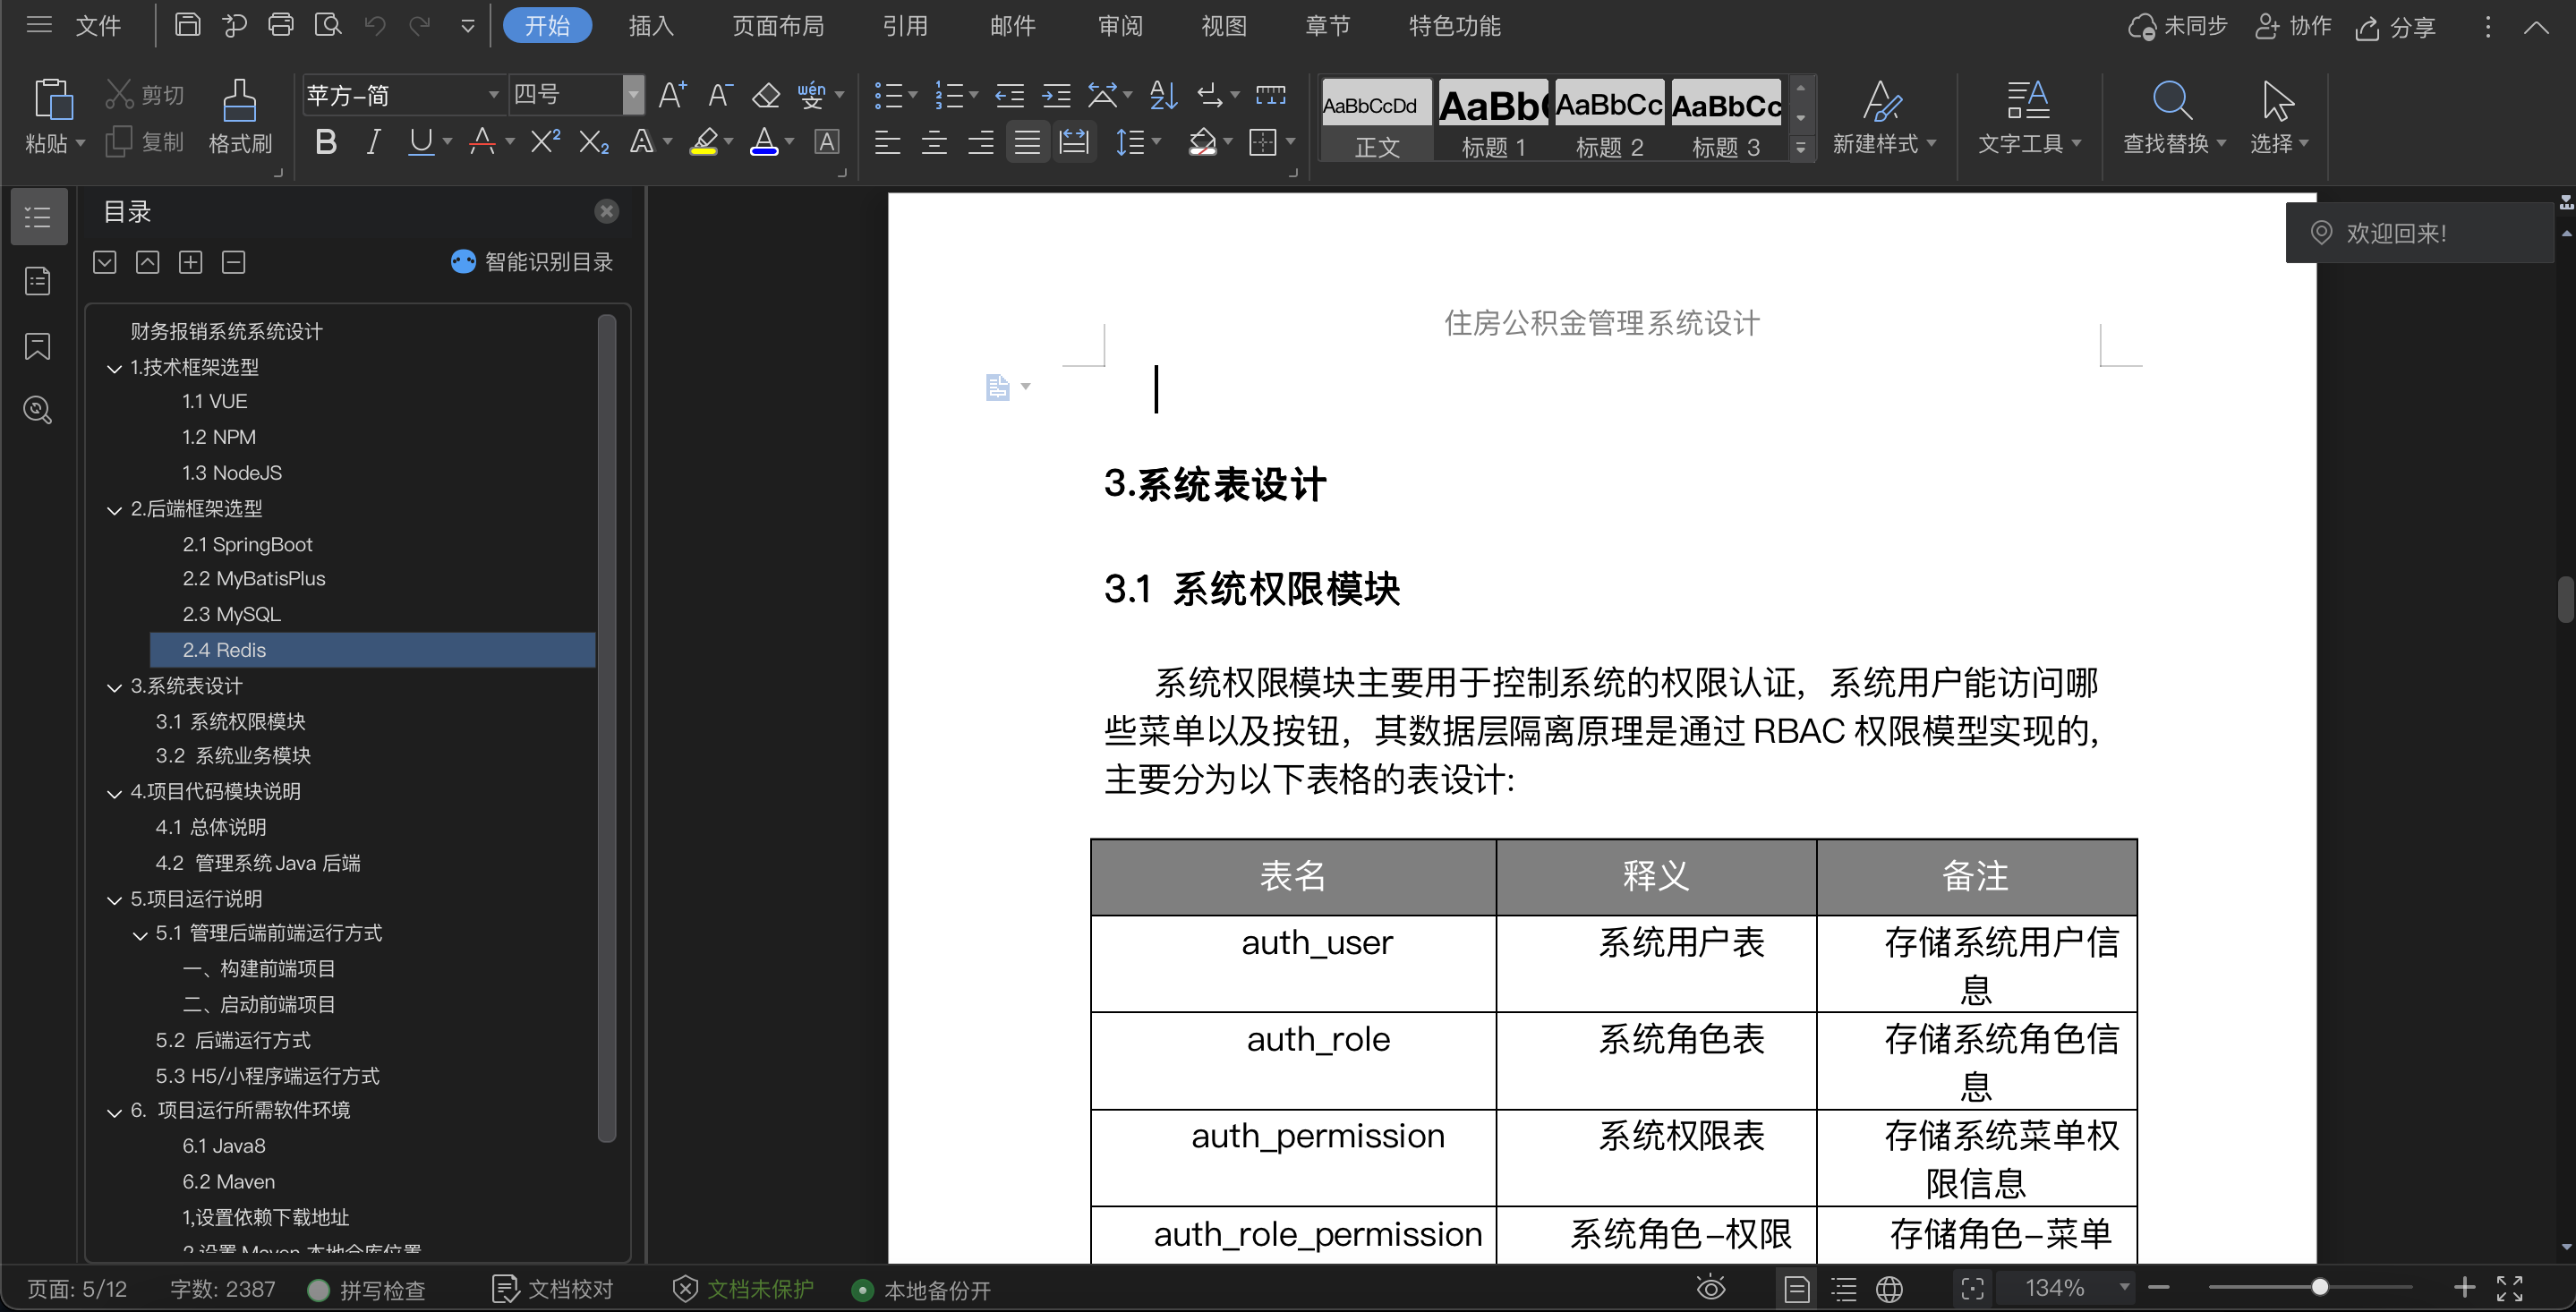Viewport: 2576px width, 1312px height.
Task: Open the 文件 menu
Action: coord(98,26)
